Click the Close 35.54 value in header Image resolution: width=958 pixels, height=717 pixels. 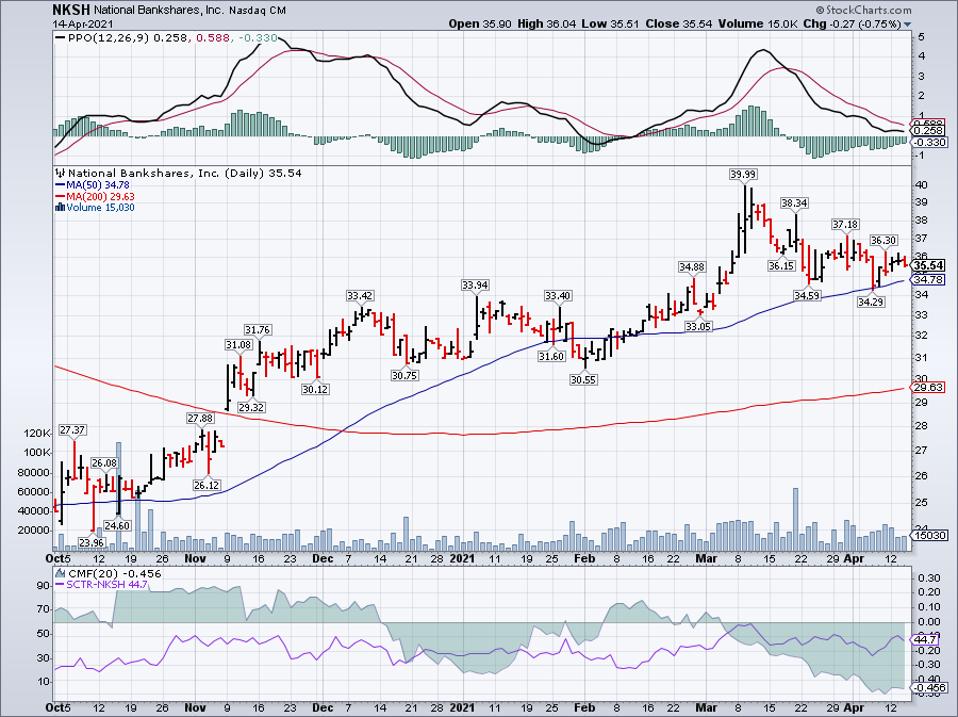coord(678,24)
